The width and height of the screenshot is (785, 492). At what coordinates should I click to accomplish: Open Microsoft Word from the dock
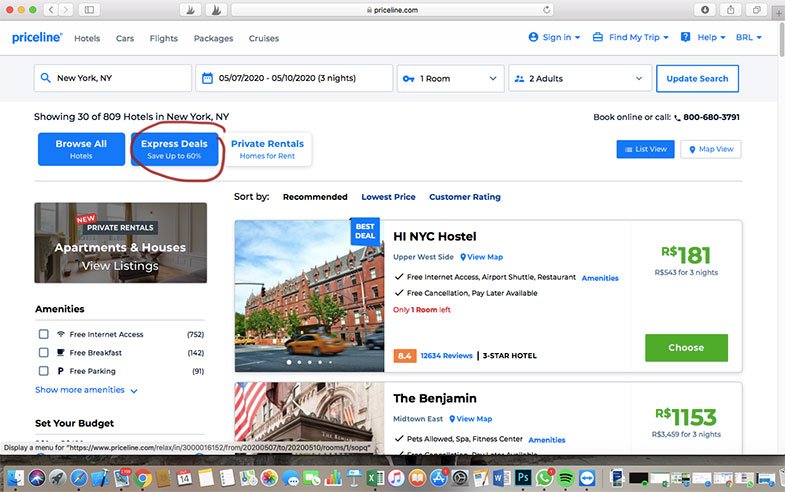point(502,478)
